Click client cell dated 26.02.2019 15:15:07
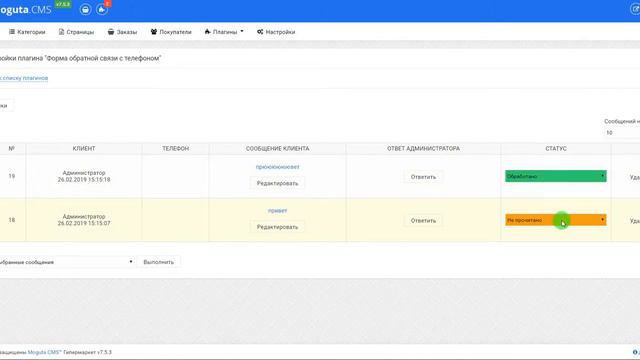This screenshot has height=360, width=640. tap(84, 220)
